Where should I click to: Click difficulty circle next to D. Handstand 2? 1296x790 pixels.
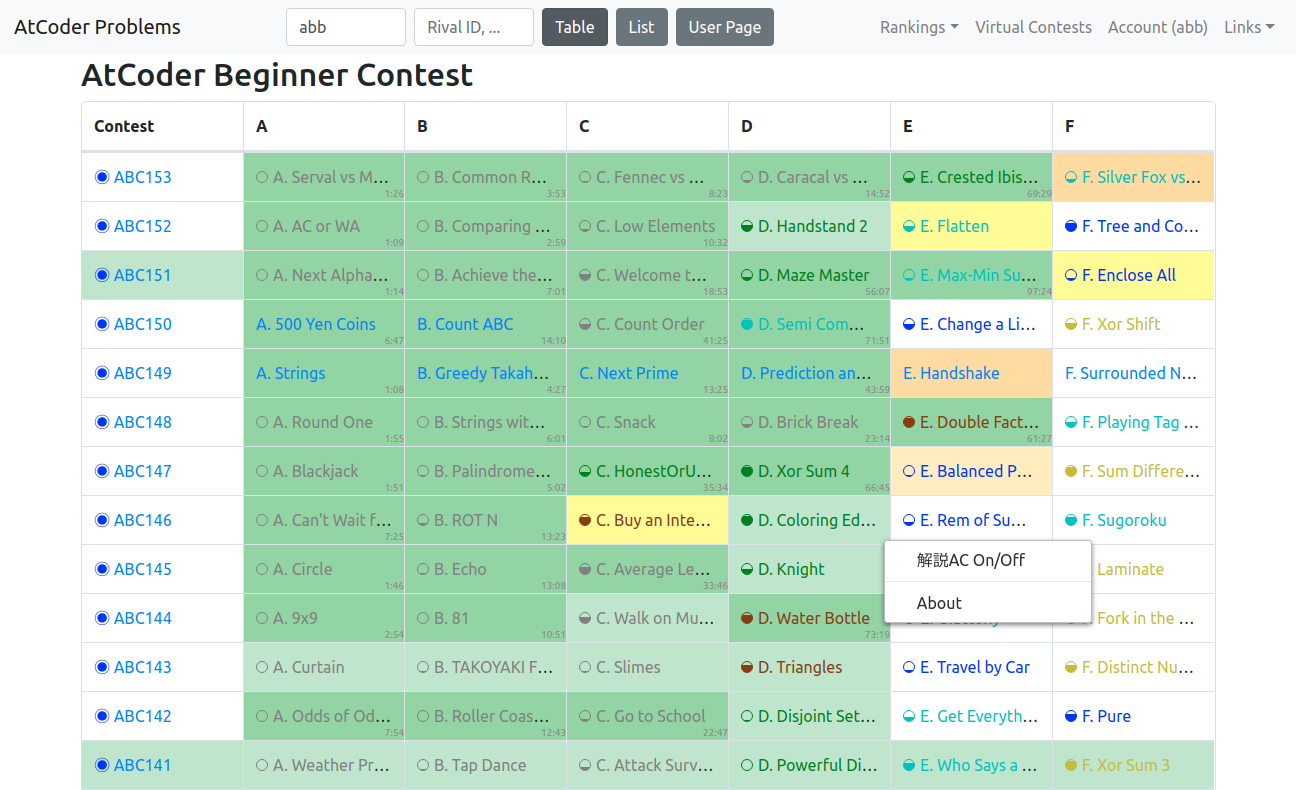tap(746, 226)
